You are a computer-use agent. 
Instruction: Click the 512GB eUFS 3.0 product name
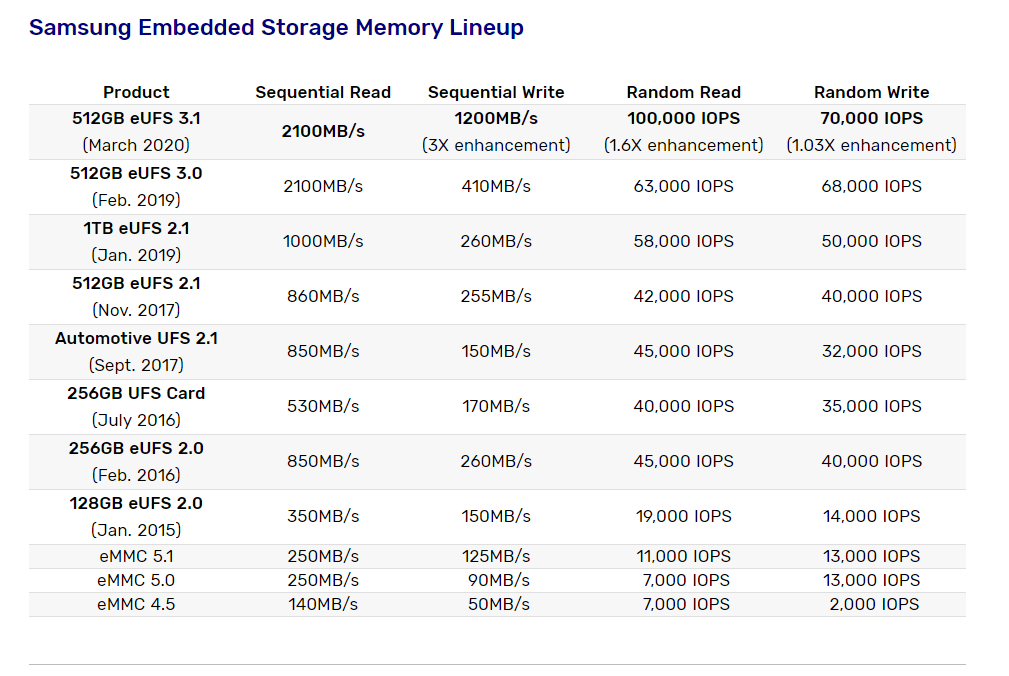point(136,173)
